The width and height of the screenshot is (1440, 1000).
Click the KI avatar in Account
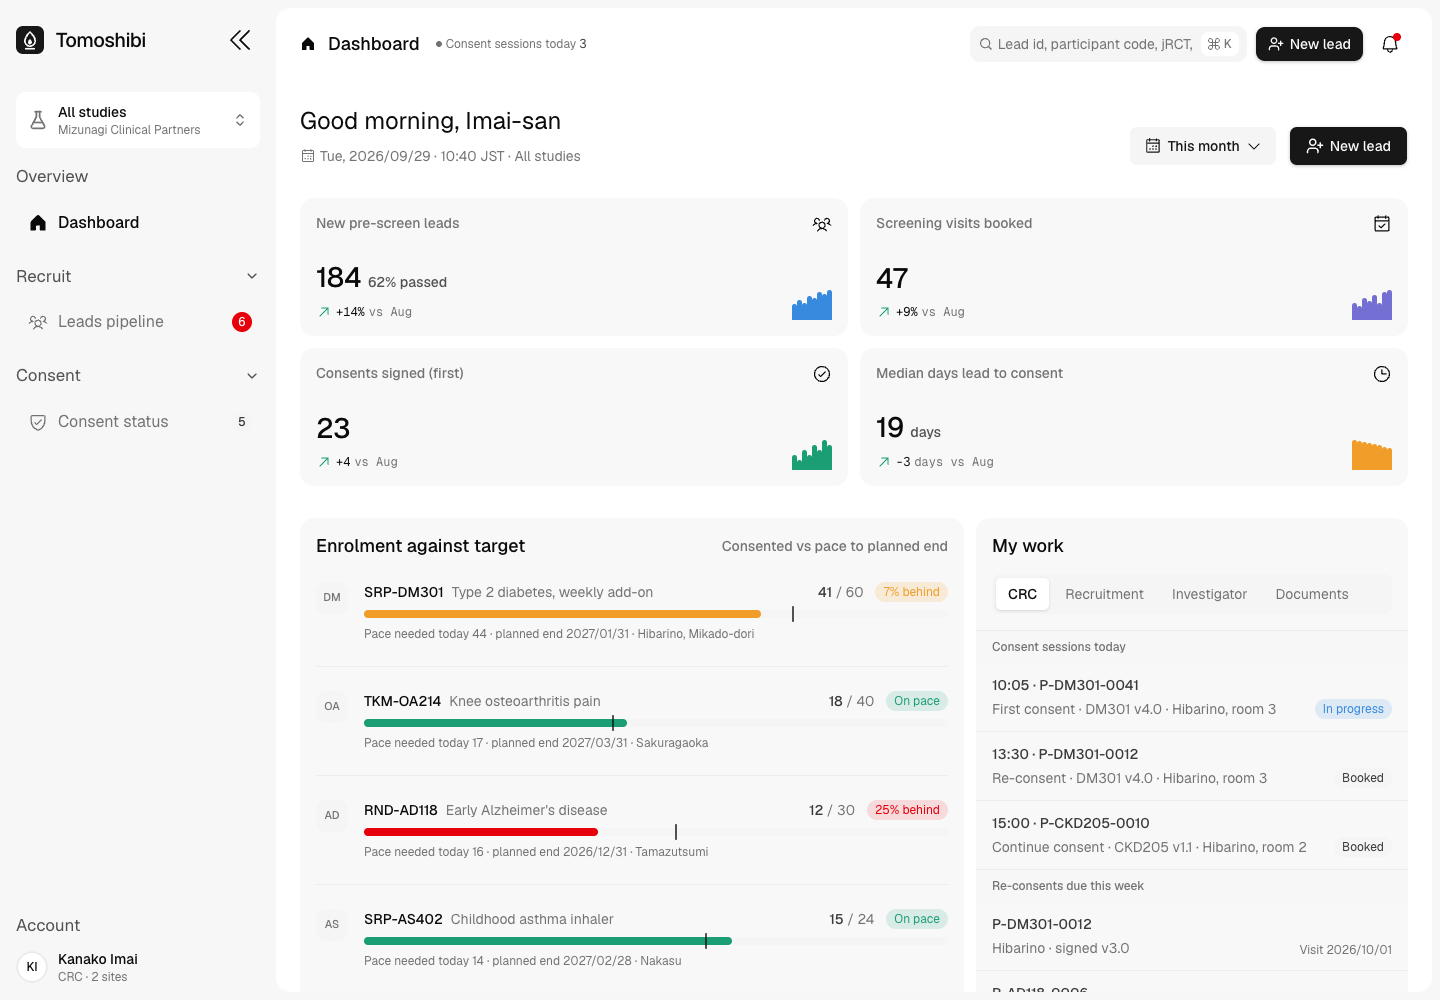tap(32, 967)
